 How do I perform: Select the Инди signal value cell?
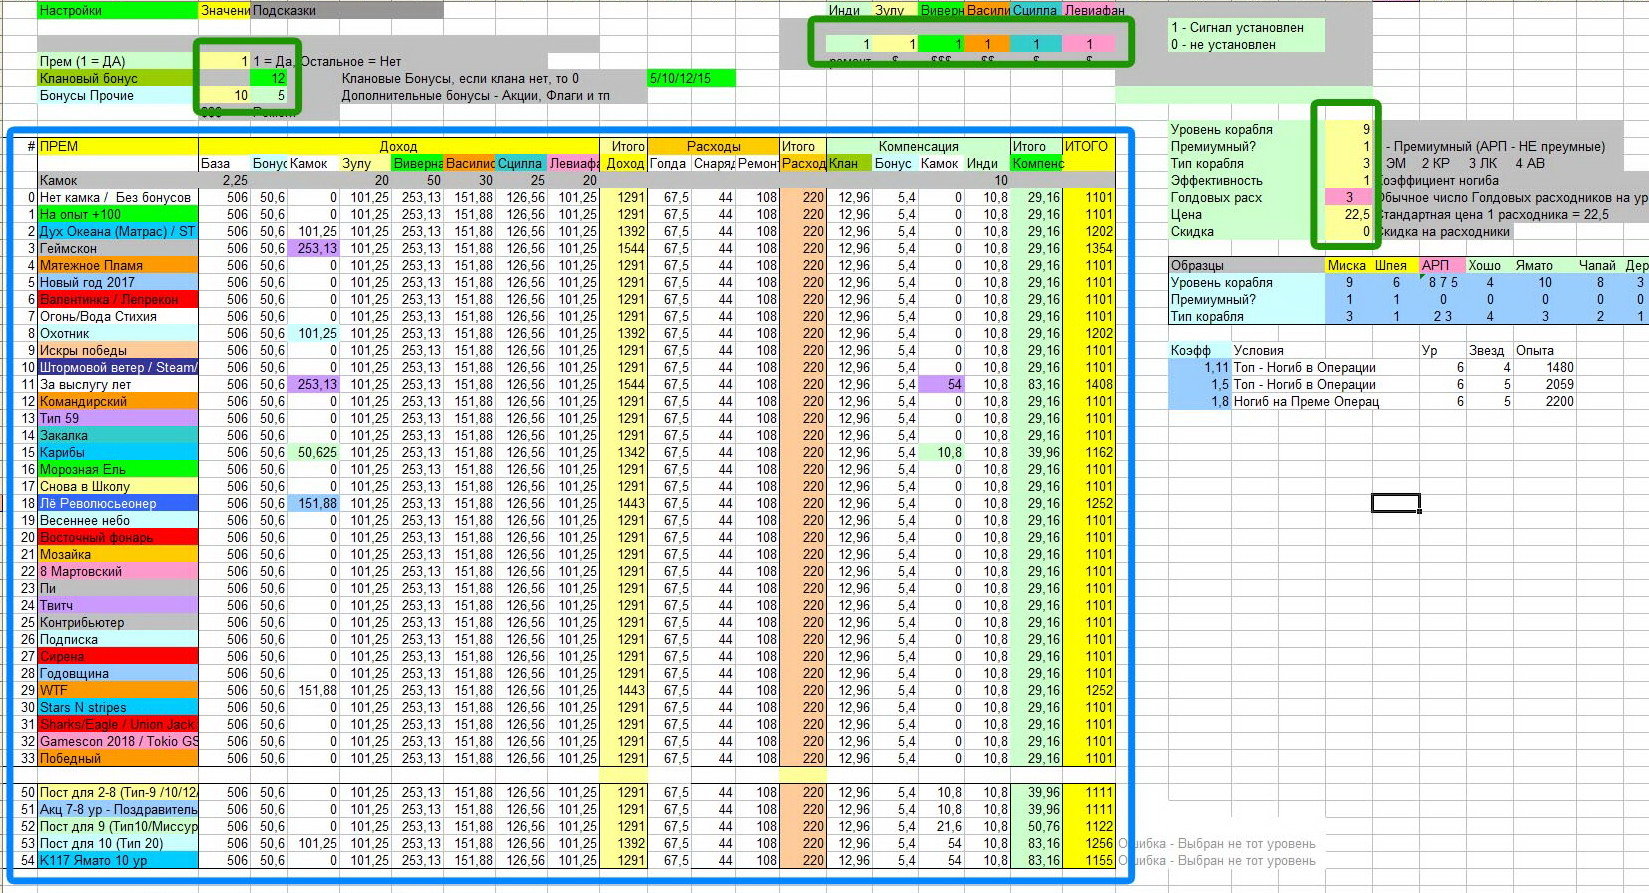click(x=849, y=44)
